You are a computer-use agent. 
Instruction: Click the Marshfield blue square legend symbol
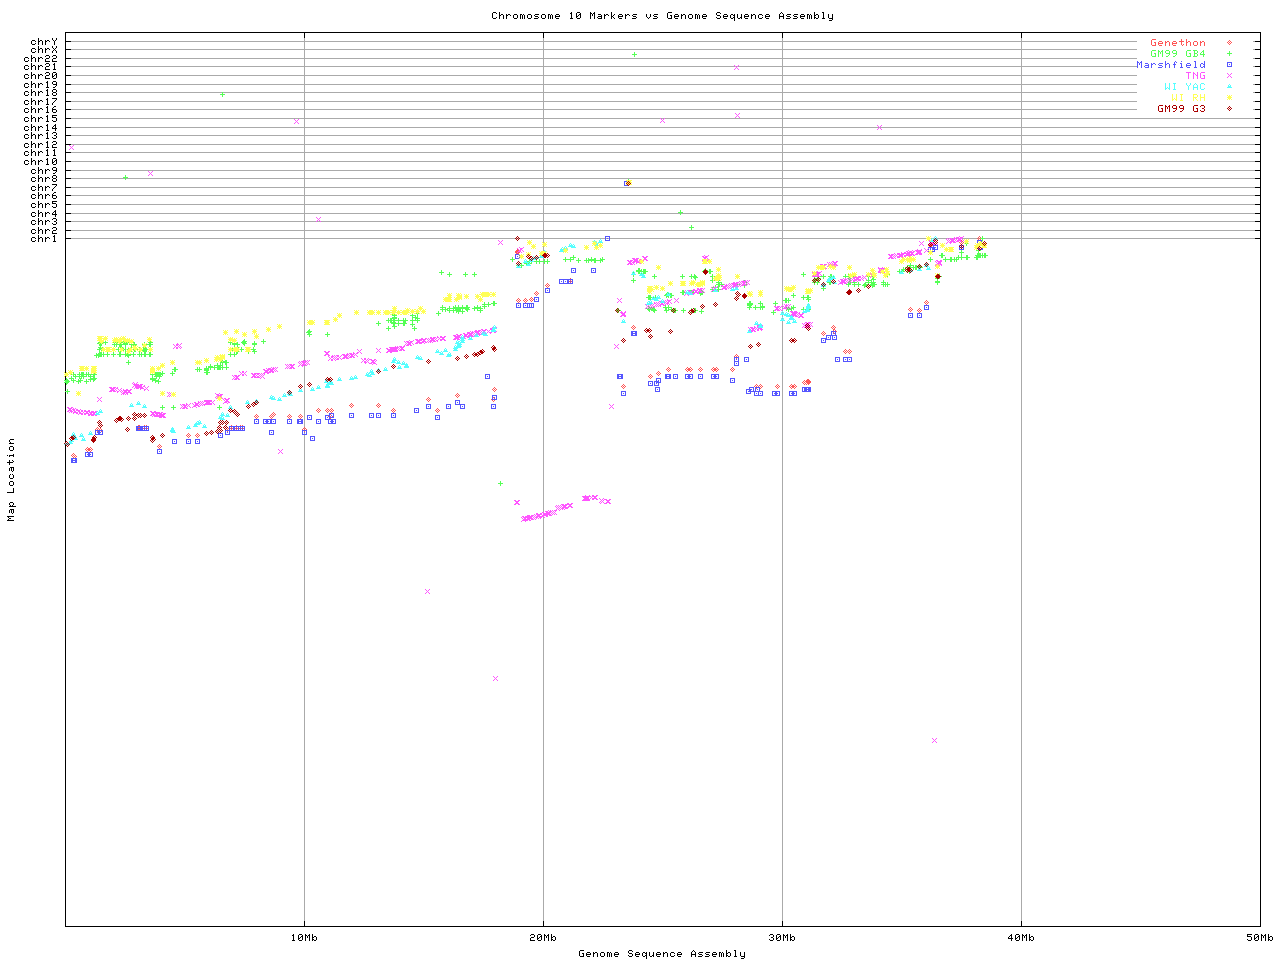coord(1229,65)
